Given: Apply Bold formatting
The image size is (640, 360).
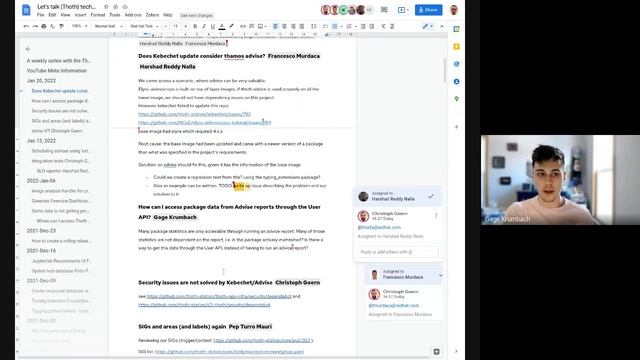Looking at the screenshot, I should tap(195, 26).
